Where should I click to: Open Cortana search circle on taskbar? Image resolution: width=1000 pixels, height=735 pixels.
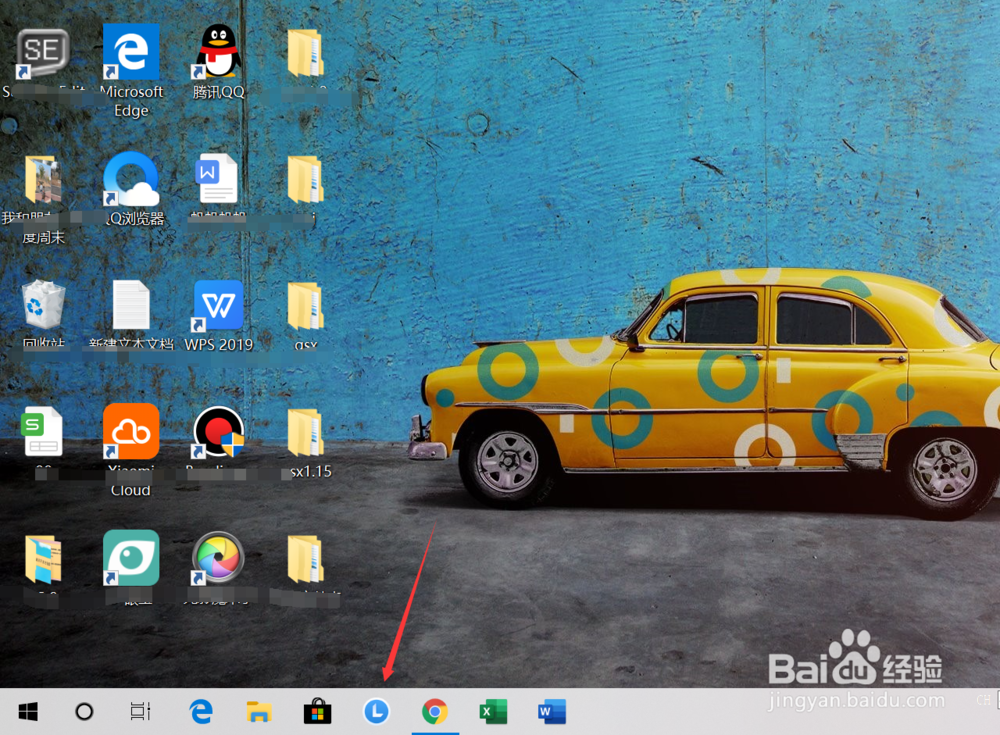84,711
